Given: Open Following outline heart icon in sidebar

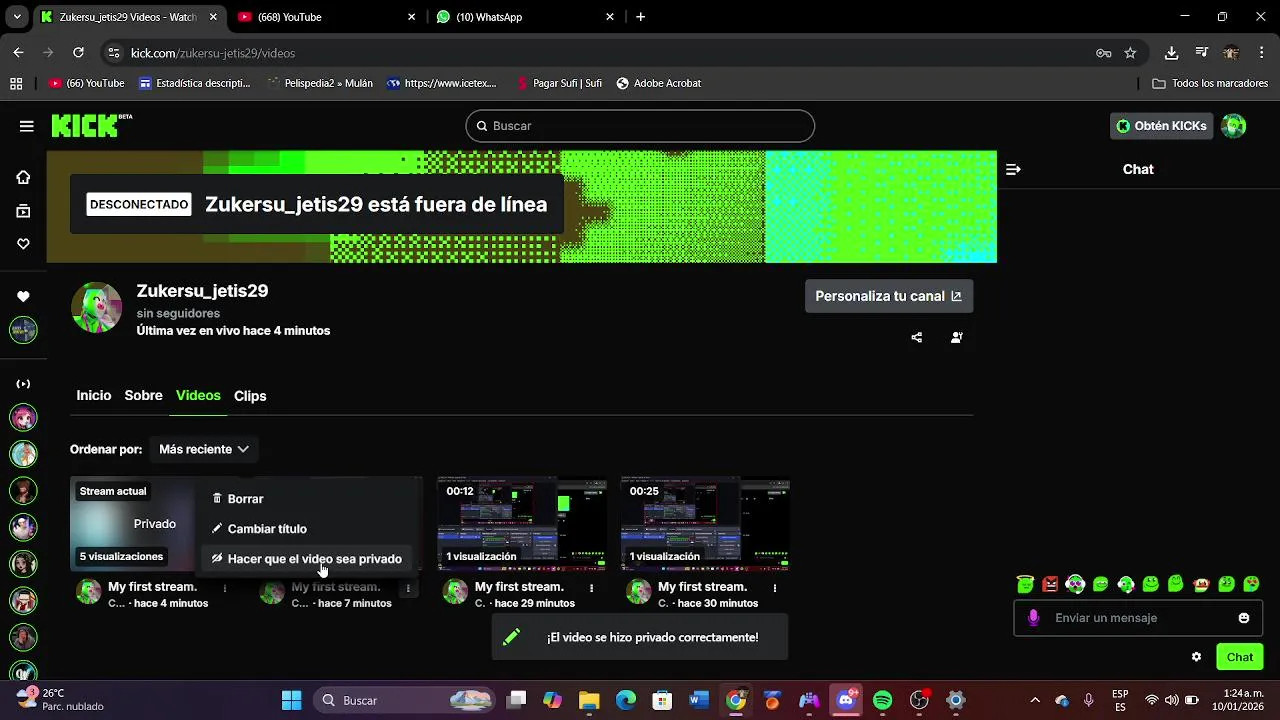Looking at the screenshot, I should click(23, 244).
